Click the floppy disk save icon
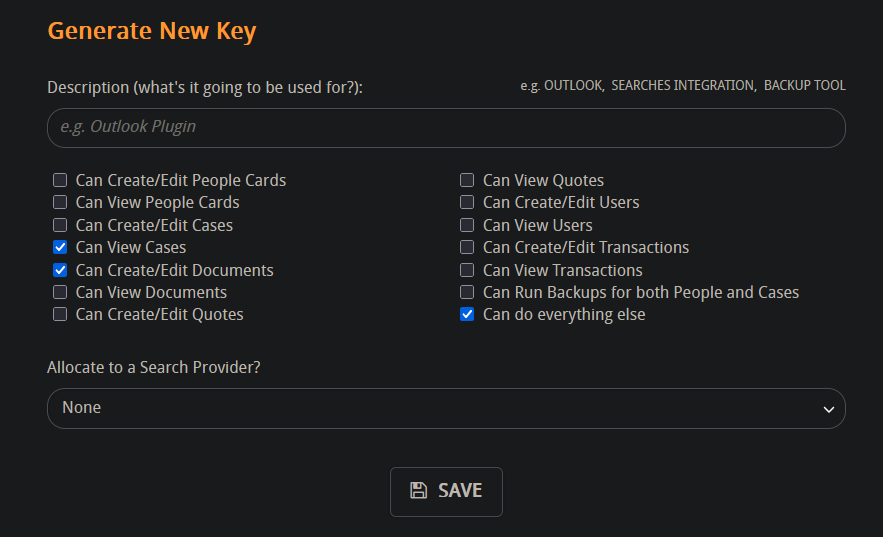Image resolution: width=883 pixels, height=537 pixels. (x=418, y=490)
